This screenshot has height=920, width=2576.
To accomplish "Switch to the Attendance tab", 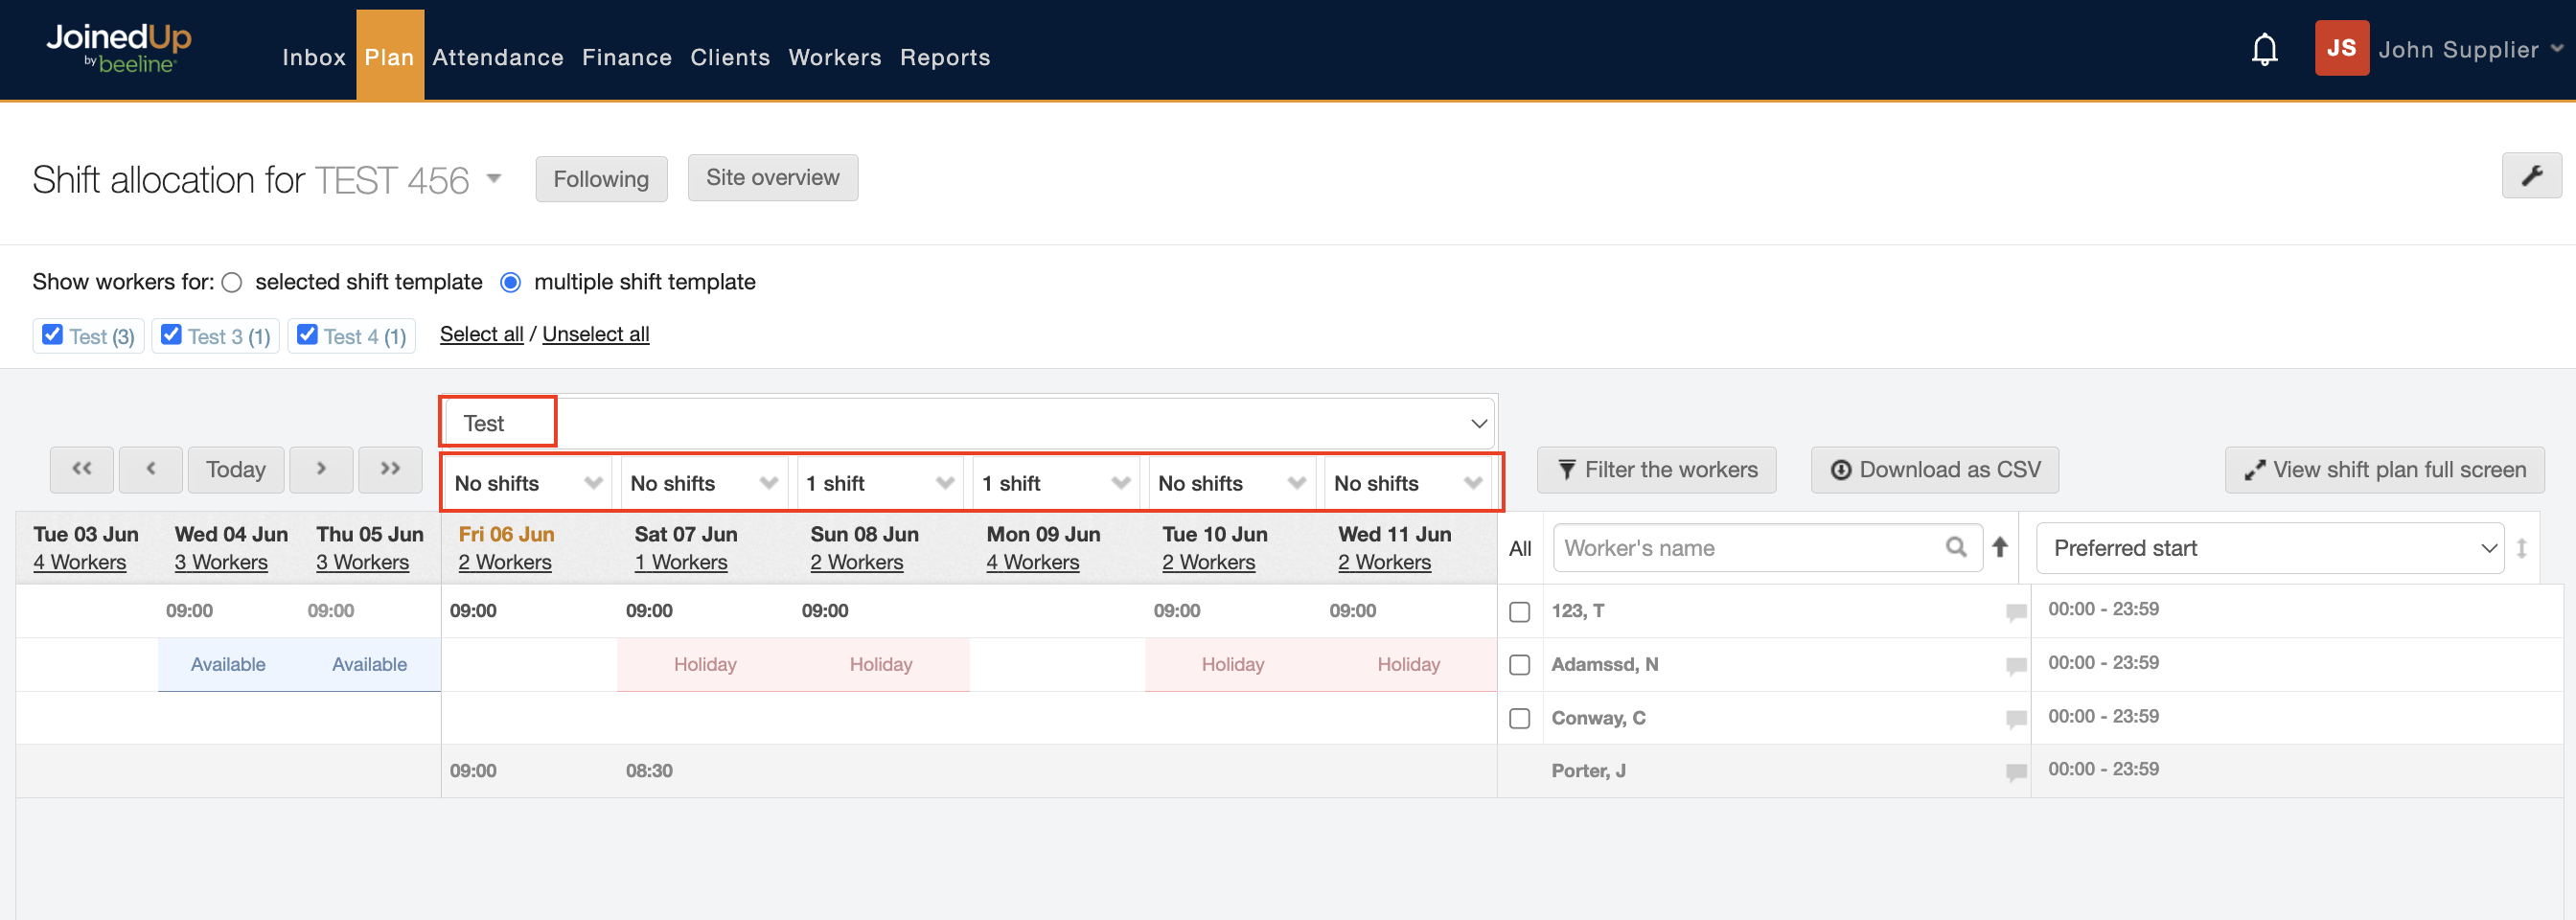I will pyautogui.click(x=497, y=58).
